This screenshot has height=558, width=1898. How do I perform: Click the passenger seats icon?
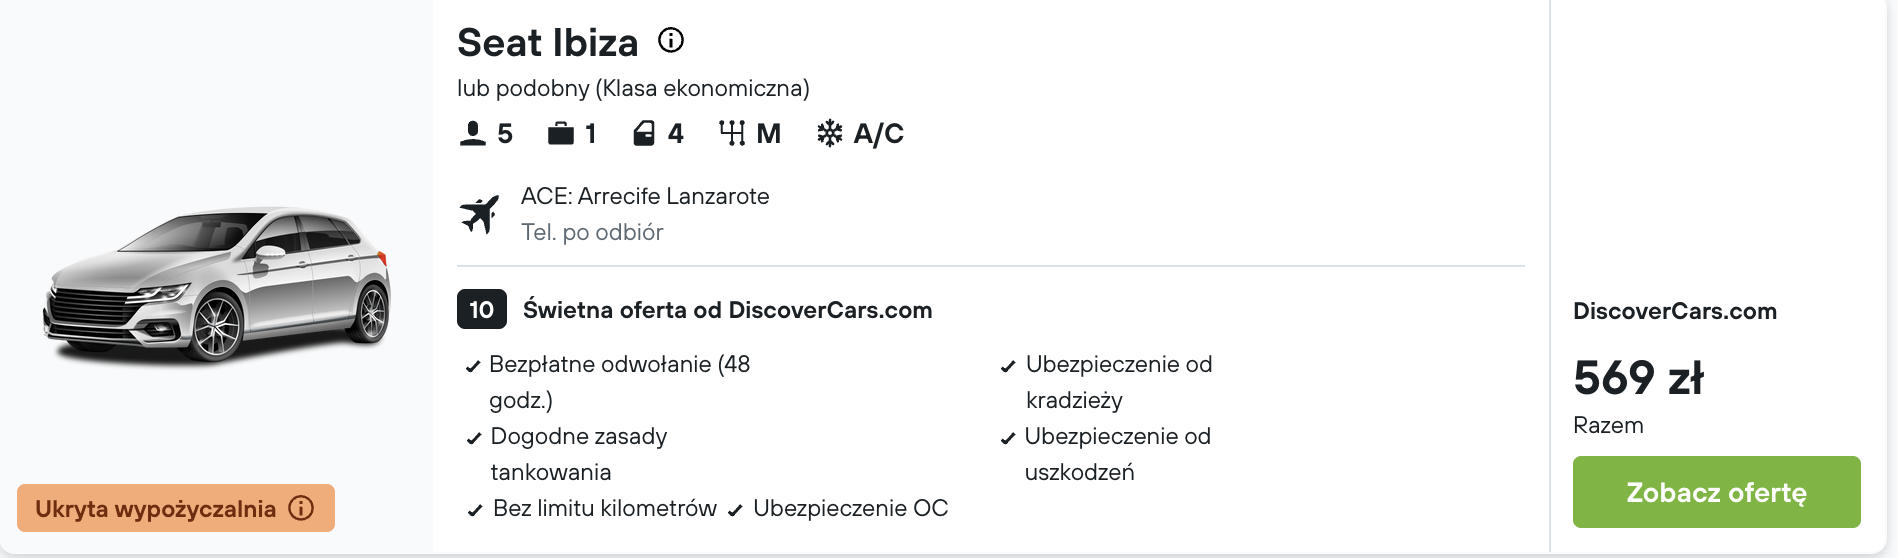click(x=472, y=133)
